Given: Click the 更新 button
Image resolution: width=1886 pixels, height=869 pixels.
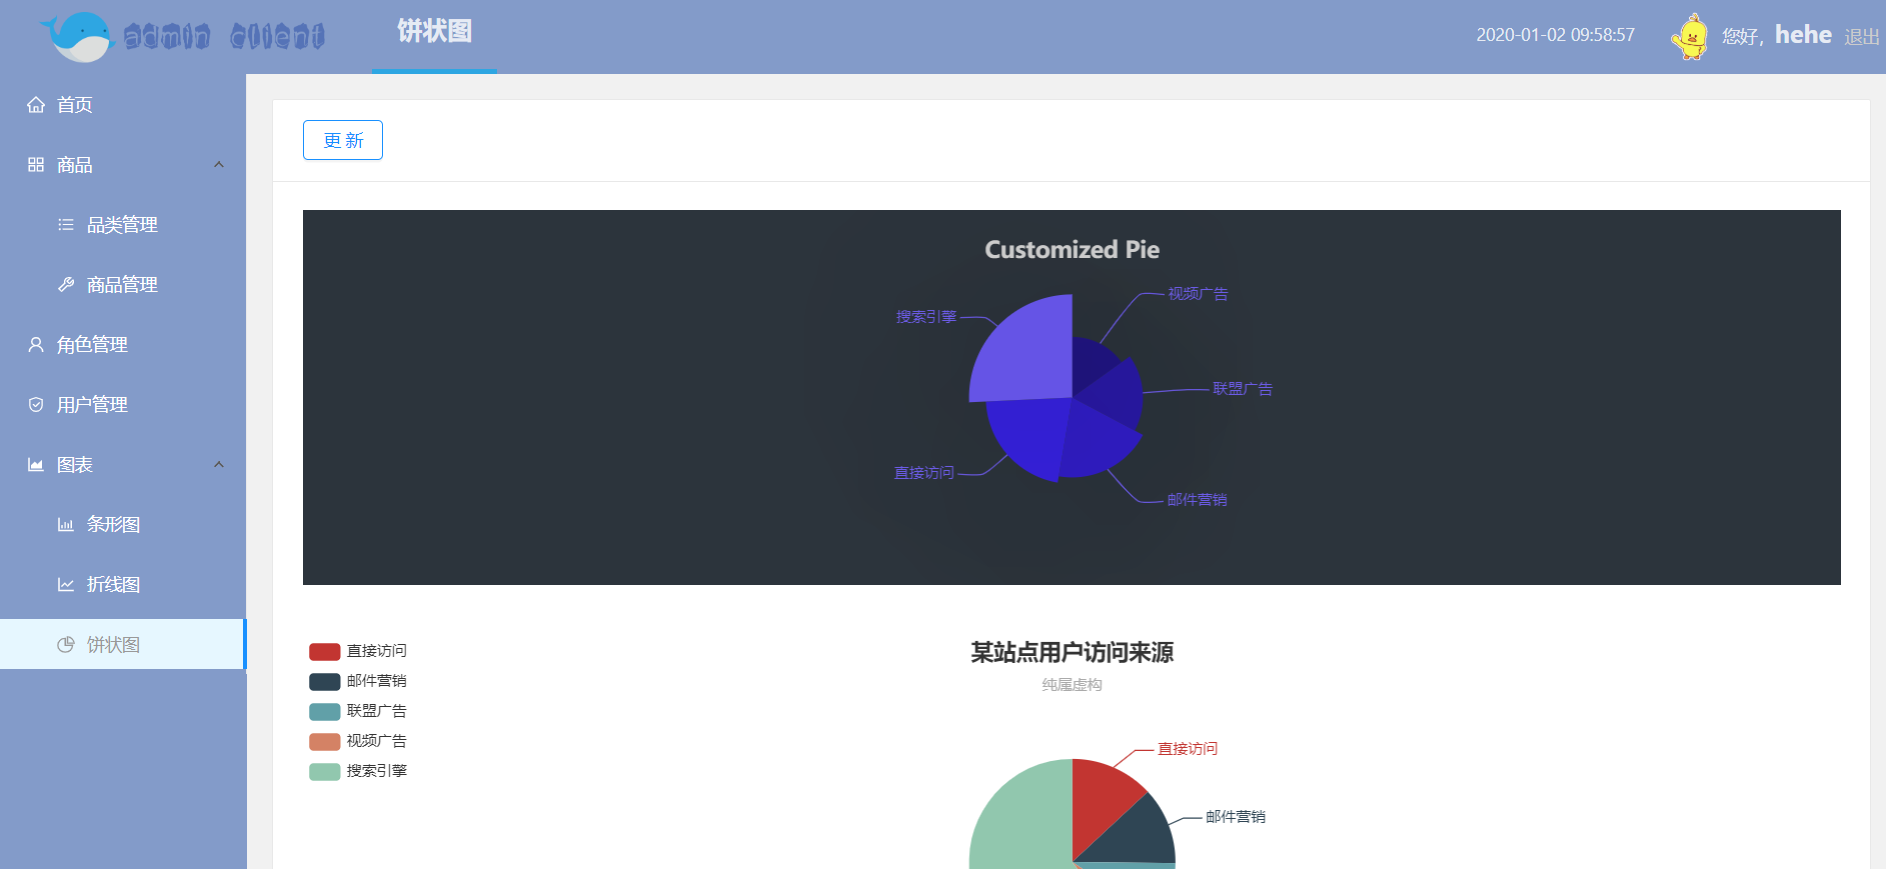Looking at the screenshot, I should click(x=343, y=140).
